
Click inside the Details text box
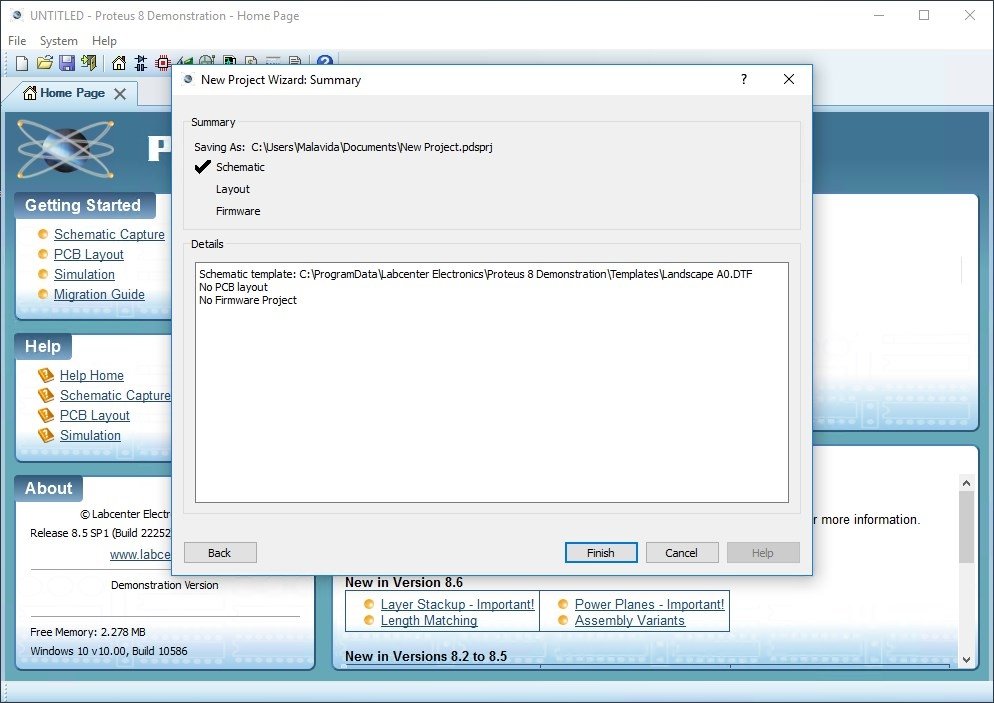click(x=492, y=382)
